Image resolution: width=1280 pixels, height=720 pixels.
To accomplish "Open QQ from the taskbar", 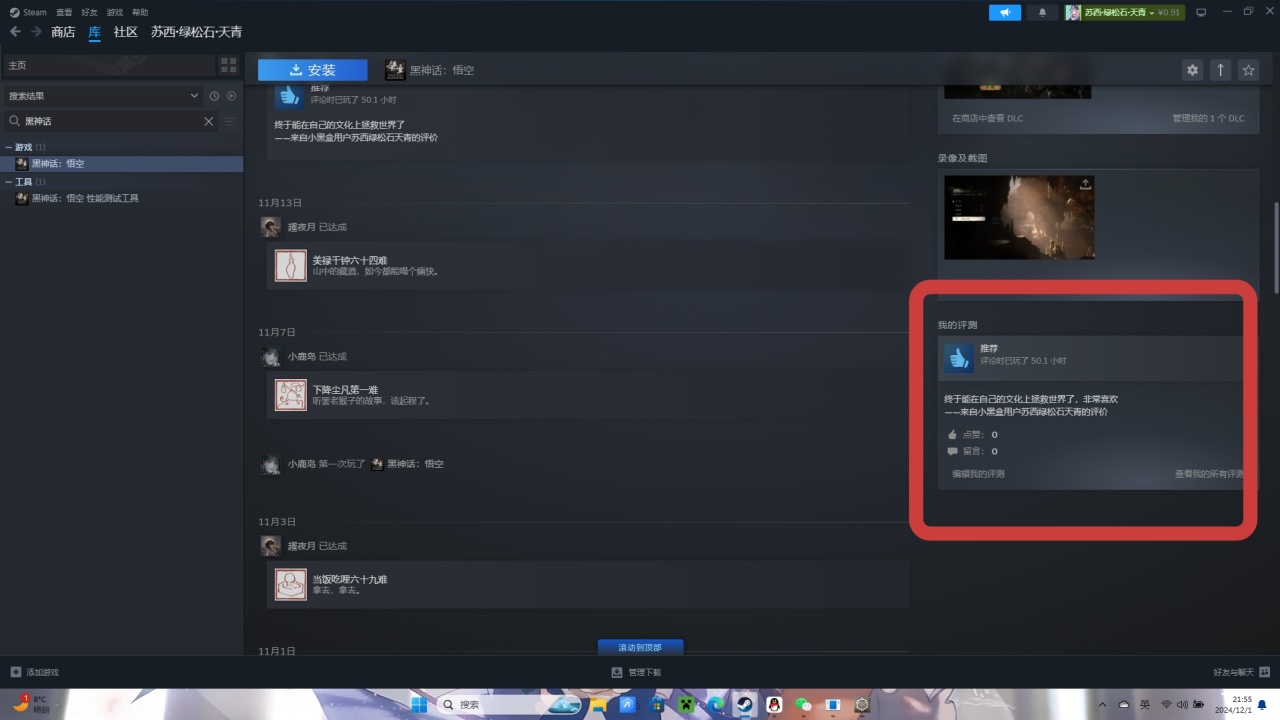I will 774,705.
